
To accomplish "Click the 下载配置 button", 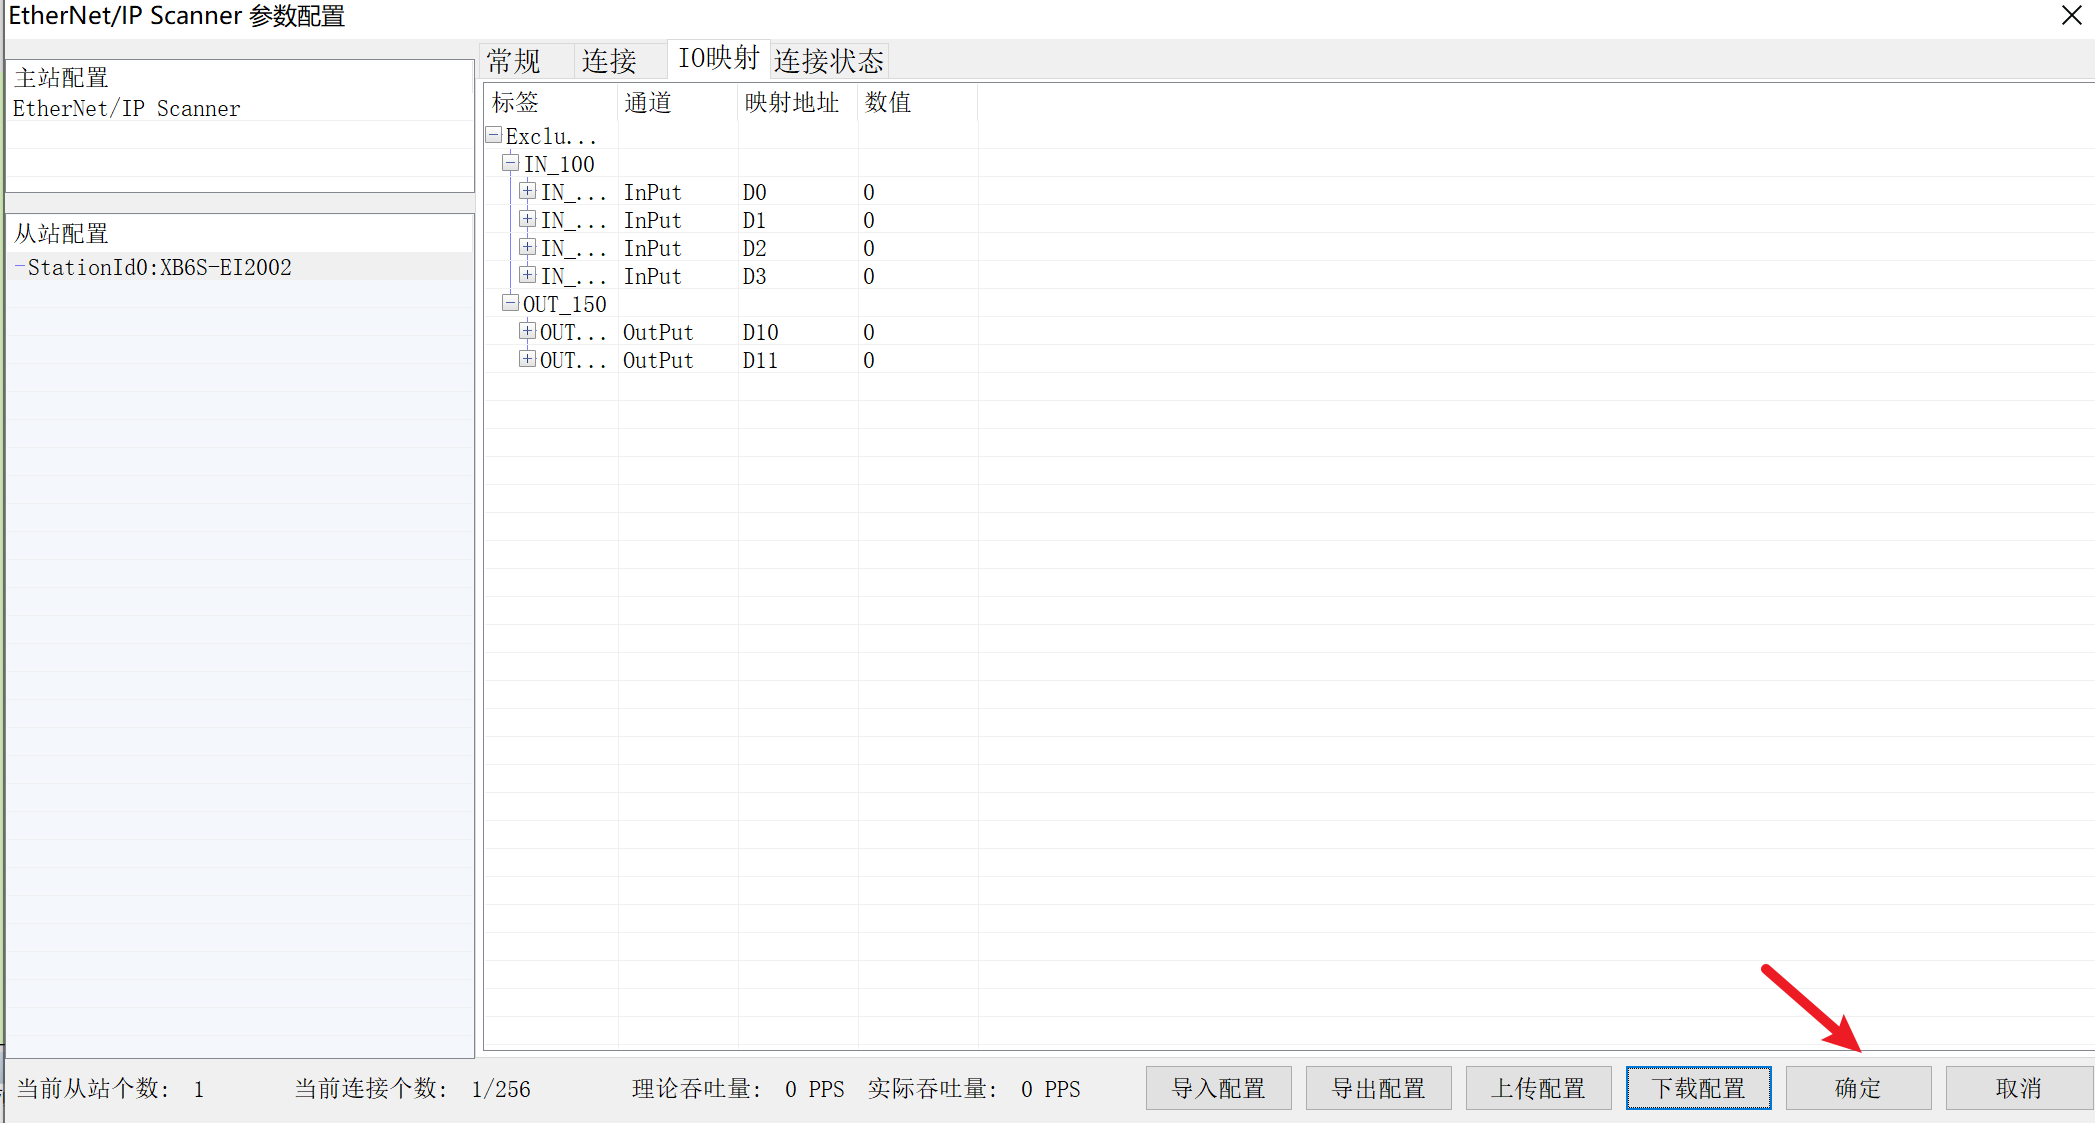I will click(1698, 1088).
